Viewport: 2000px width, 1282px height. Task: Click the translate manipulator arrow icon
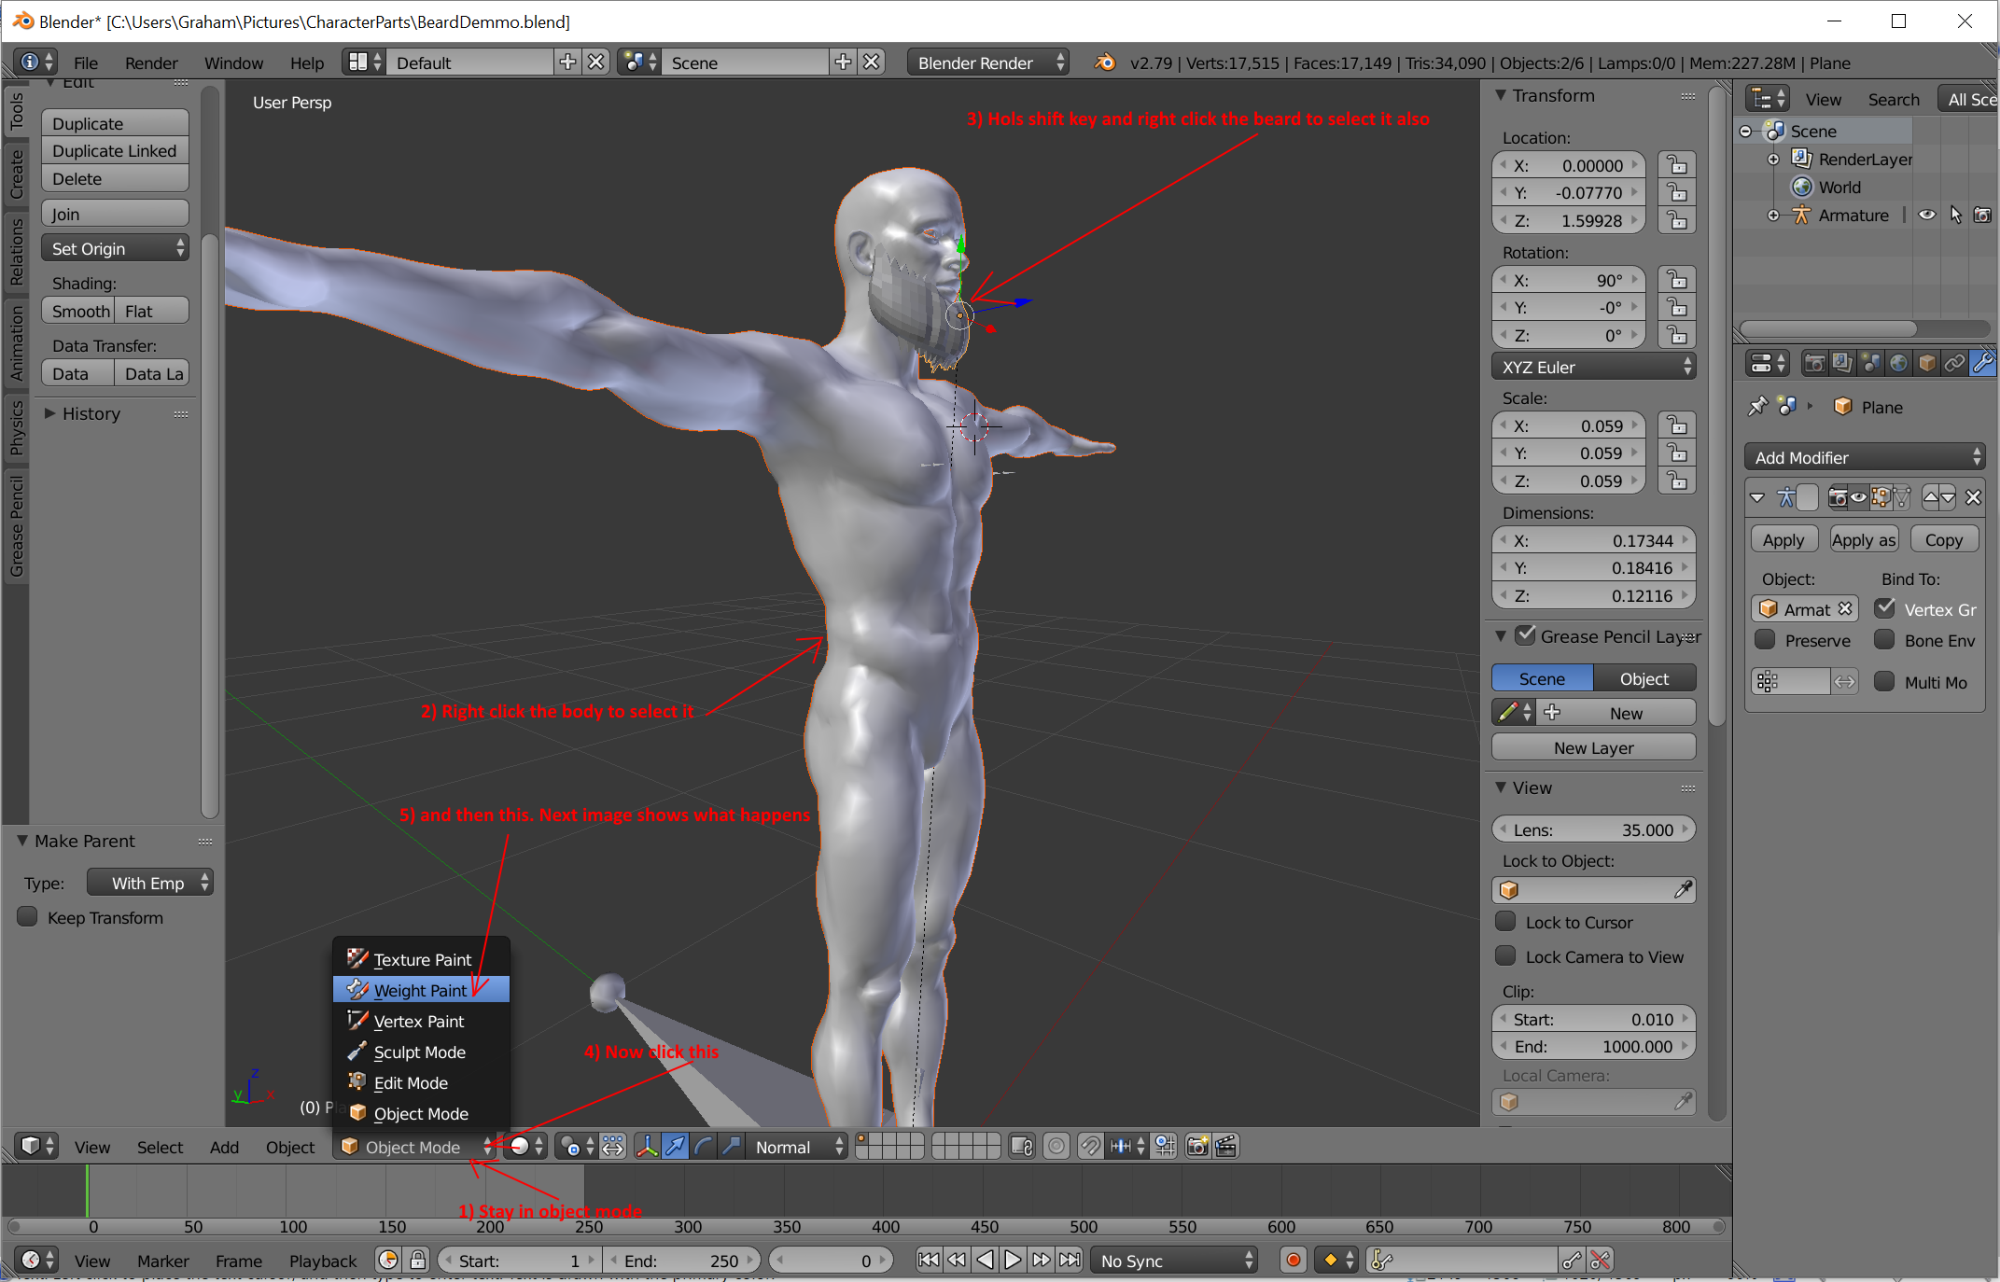pos(676,1147)
